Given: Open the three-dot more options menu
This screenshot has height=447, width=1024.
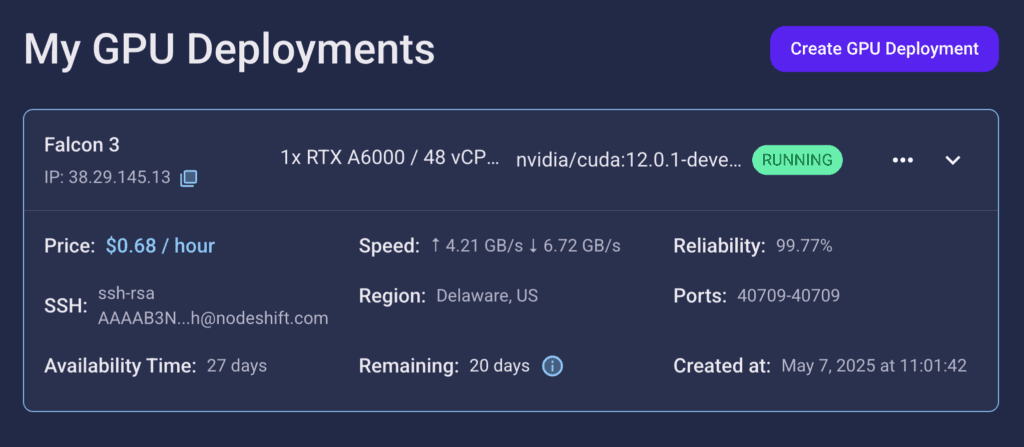Looking at the screenshot, I should pos(902,160).
